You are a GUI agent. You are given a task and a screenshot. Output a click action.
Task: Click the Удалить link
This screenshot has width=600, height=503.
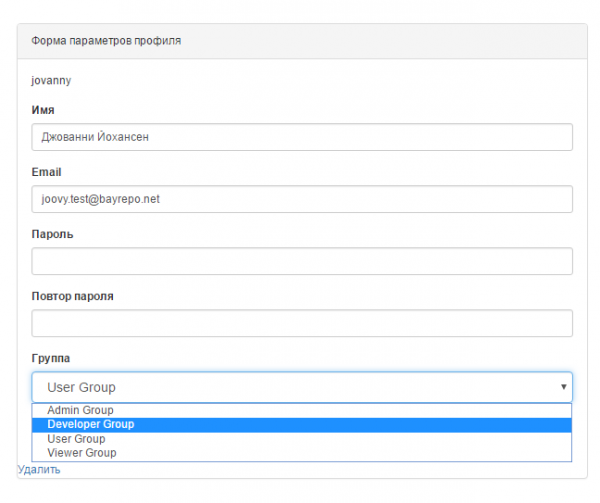[x=39, y=470]
